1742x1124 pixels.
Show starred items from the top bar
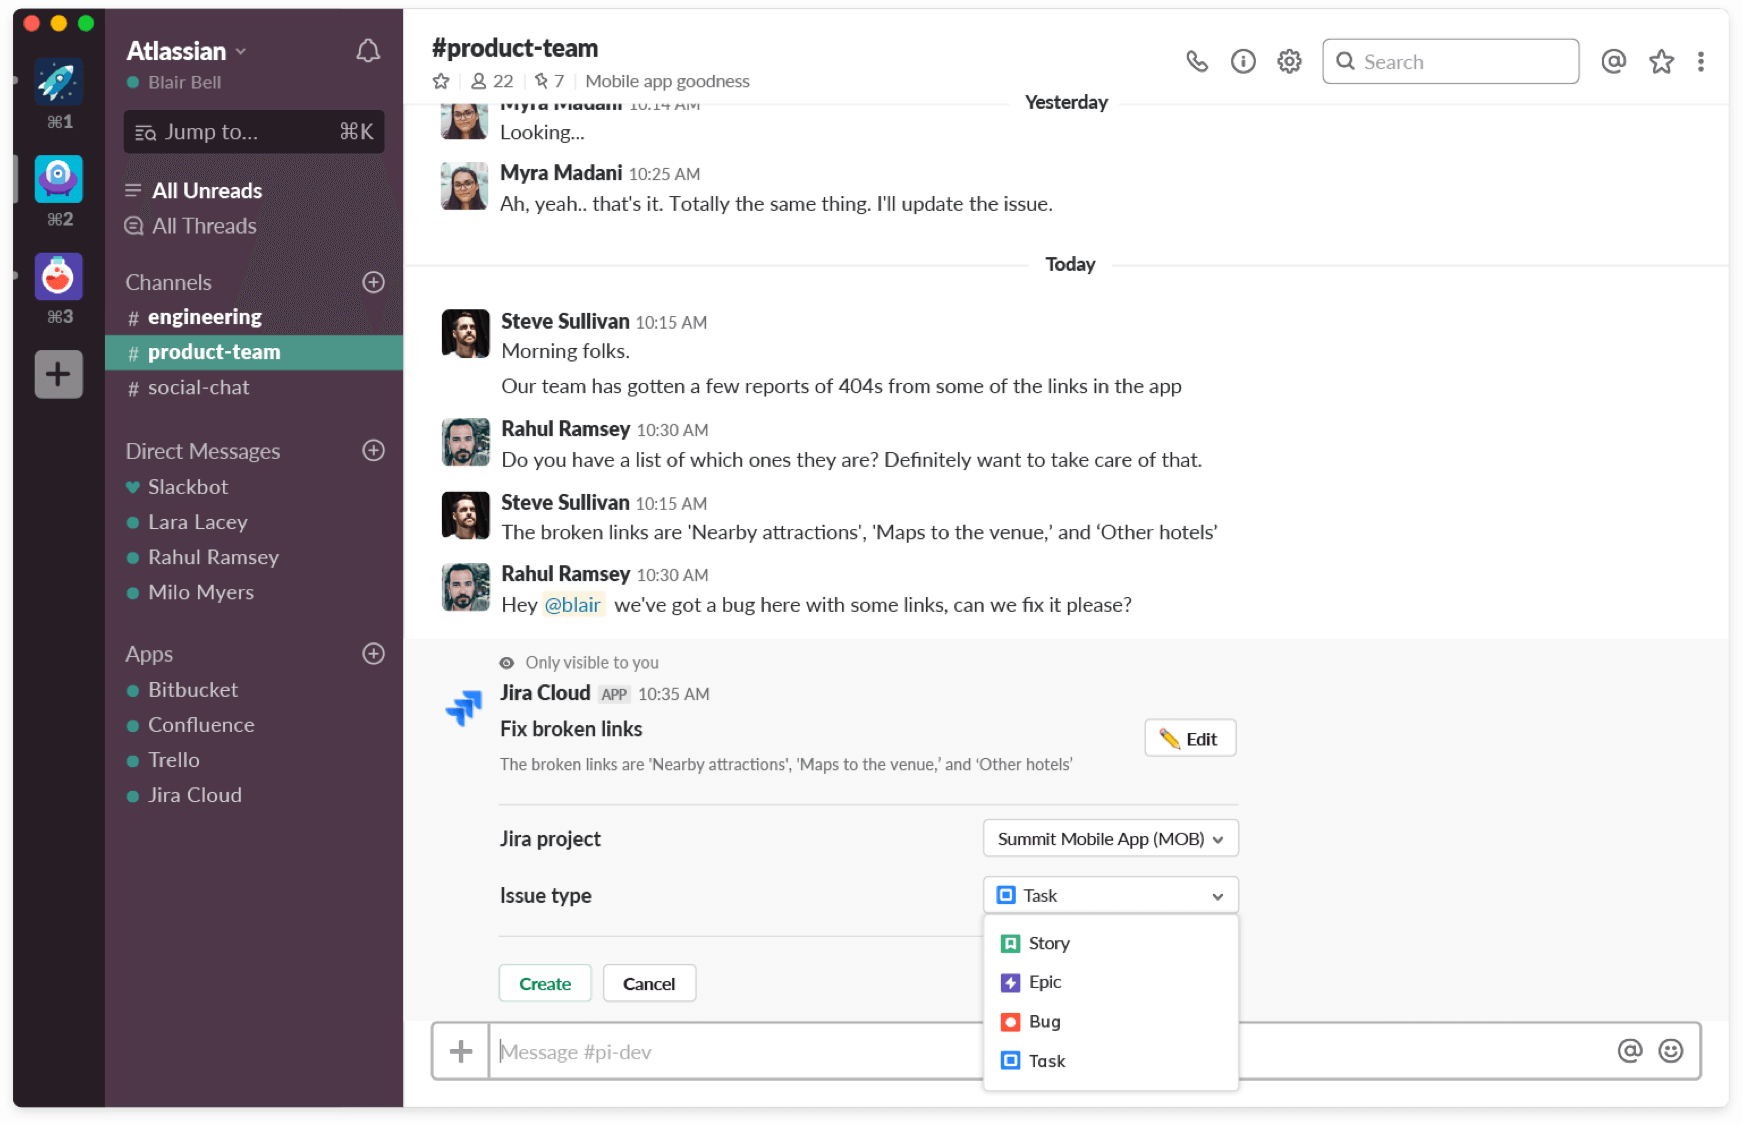[1661, 61]
